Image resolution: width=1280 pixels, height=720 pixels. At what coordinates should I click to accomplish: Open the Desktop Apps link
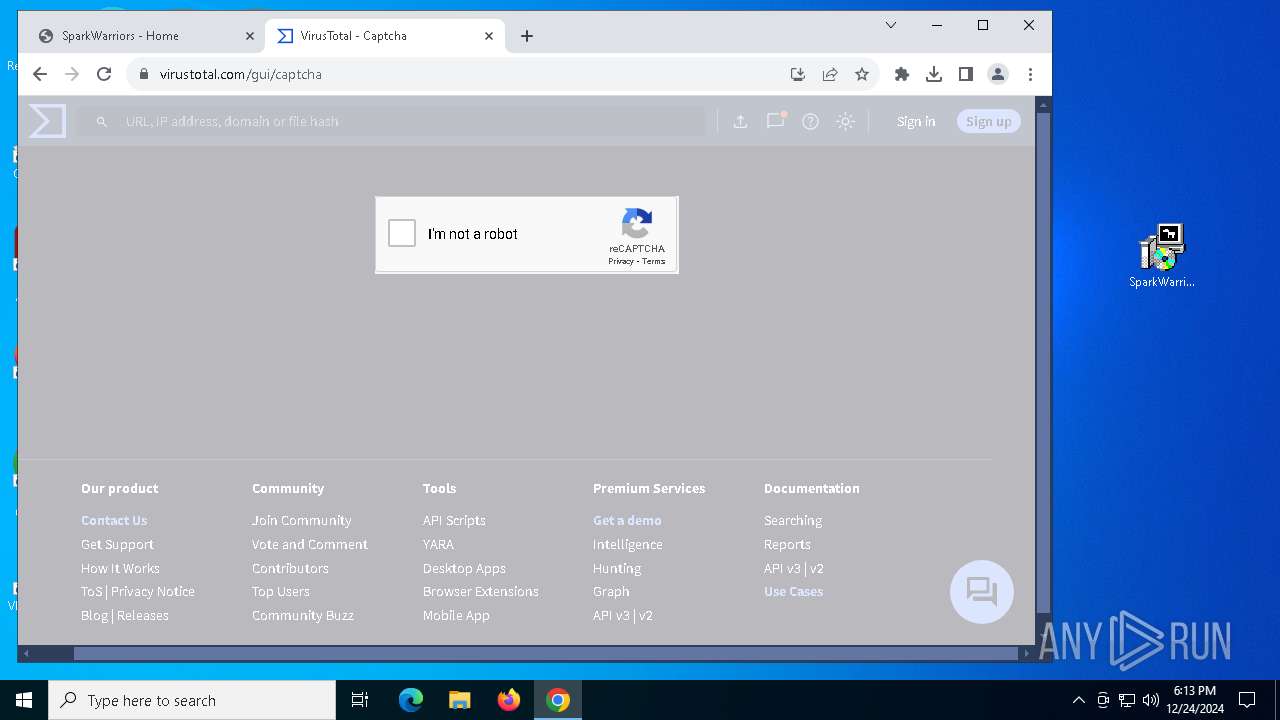pos(464,568)
